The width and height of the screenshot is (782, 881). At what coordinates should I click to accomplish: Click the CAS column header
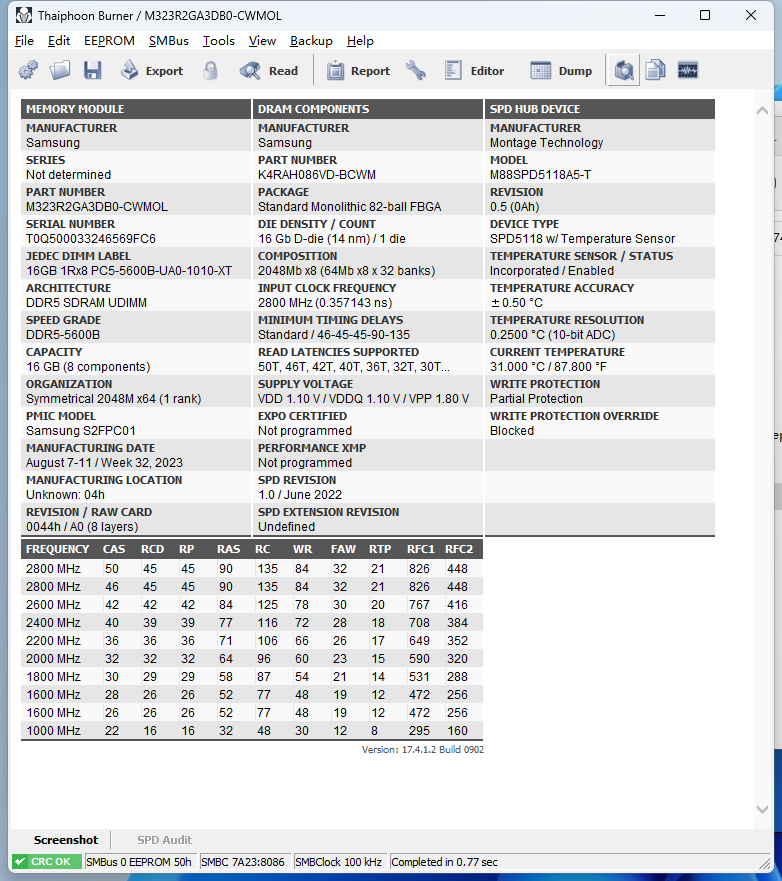tap(114, 549)
